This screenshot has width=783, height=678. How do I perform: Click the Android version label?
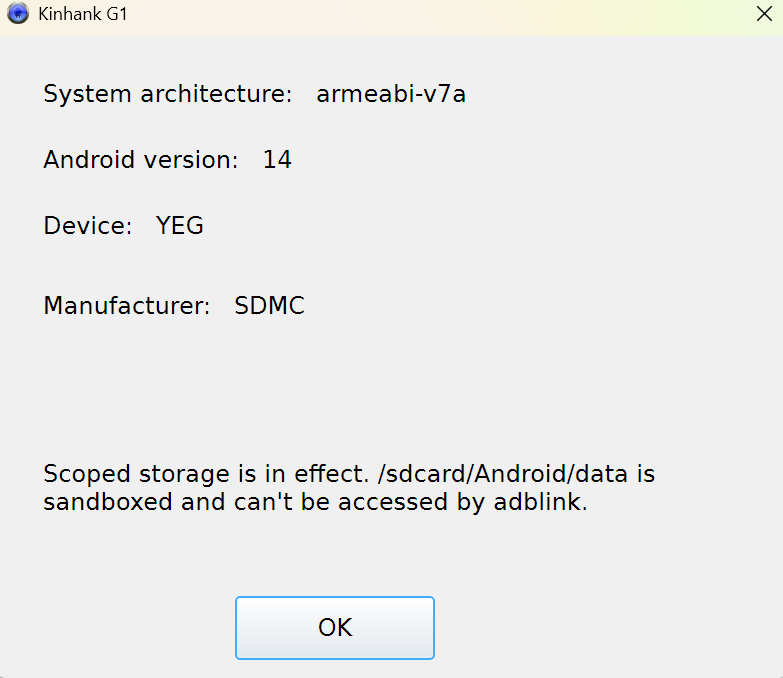click(x=140, y=159)
